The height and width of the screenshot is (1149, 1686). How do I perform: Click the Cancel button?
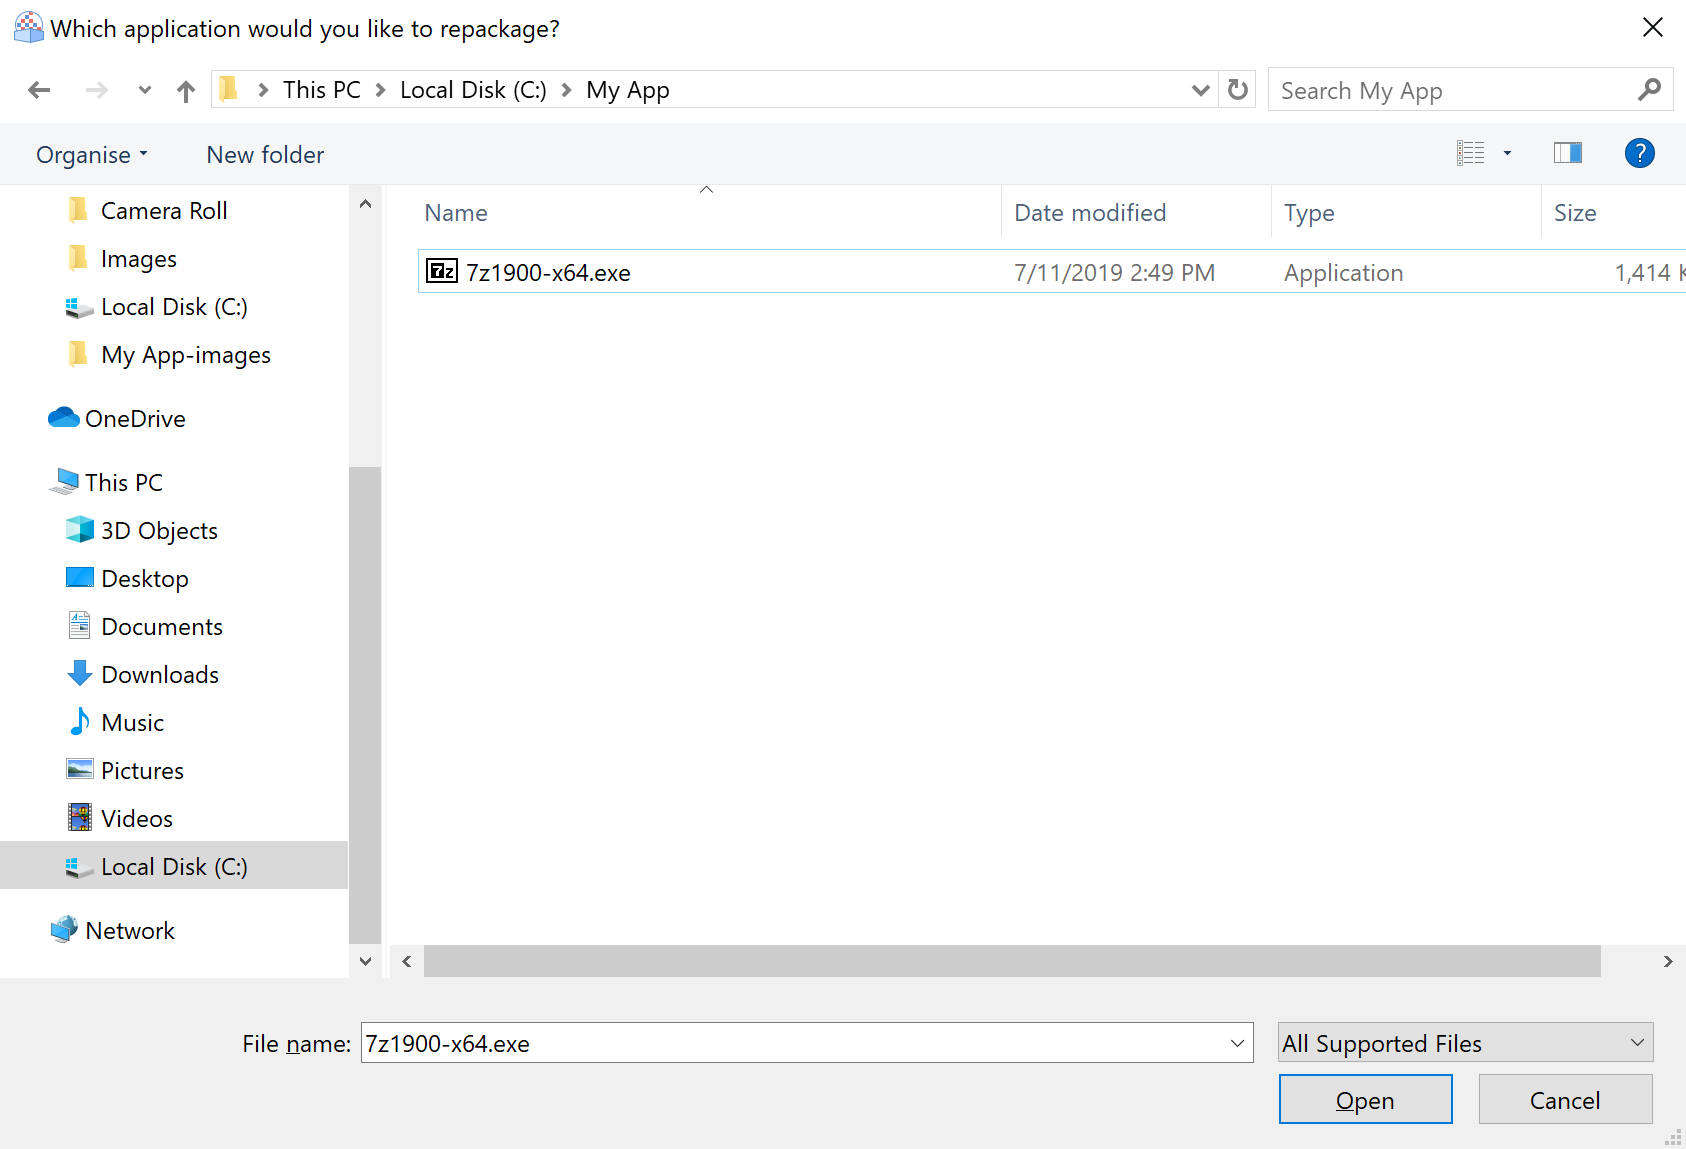(1565, 1099)
